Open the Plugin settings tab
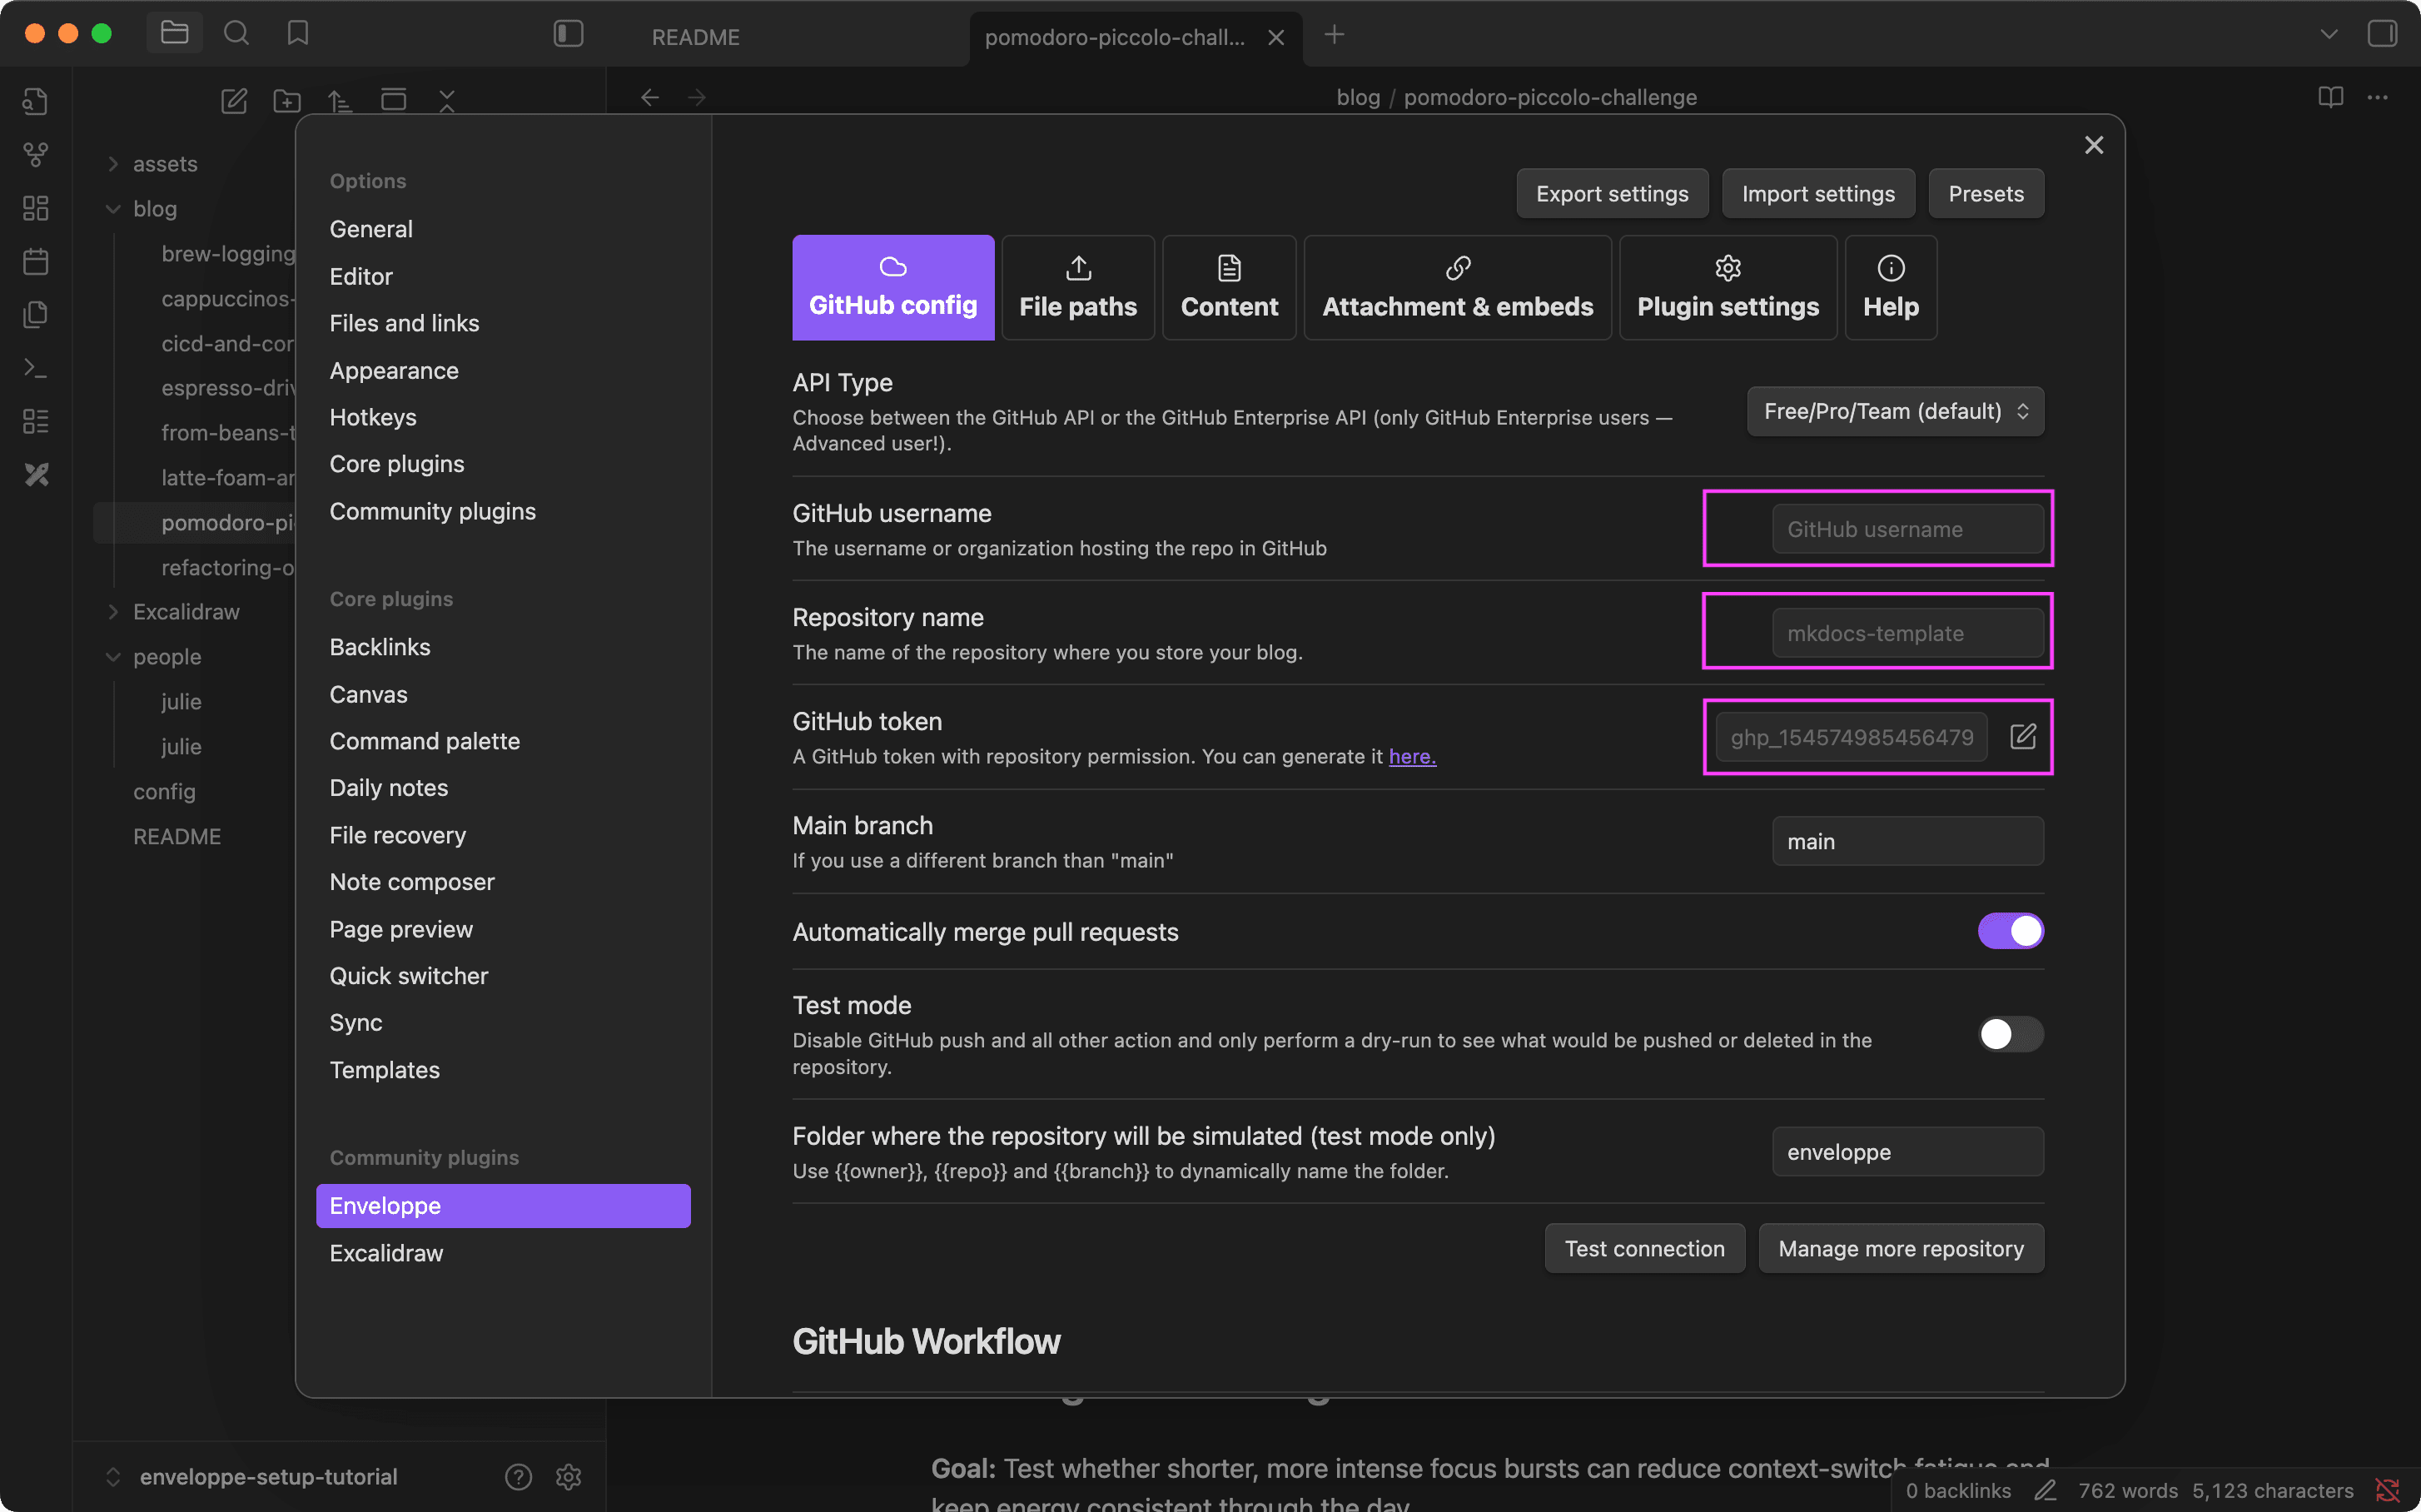 1728,288
